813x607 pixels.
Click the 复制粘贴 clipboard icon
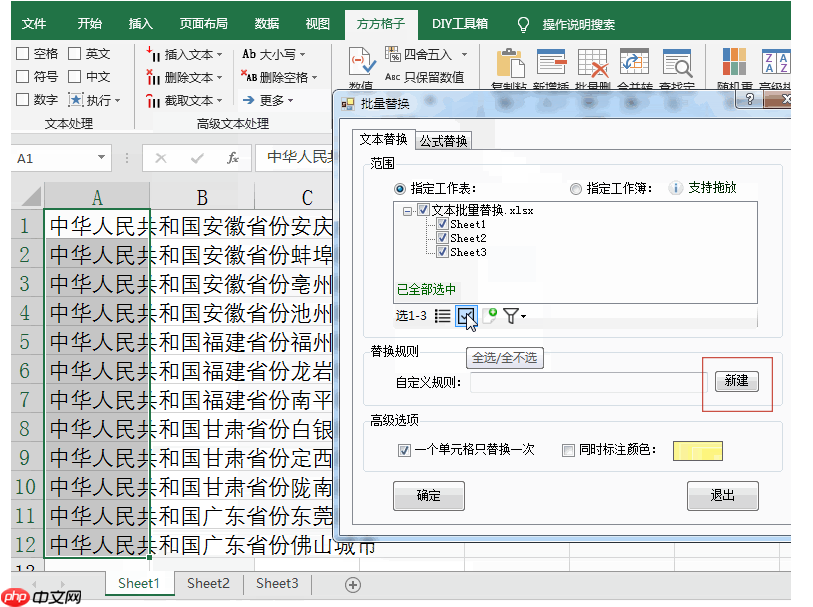tap(510, 63)
